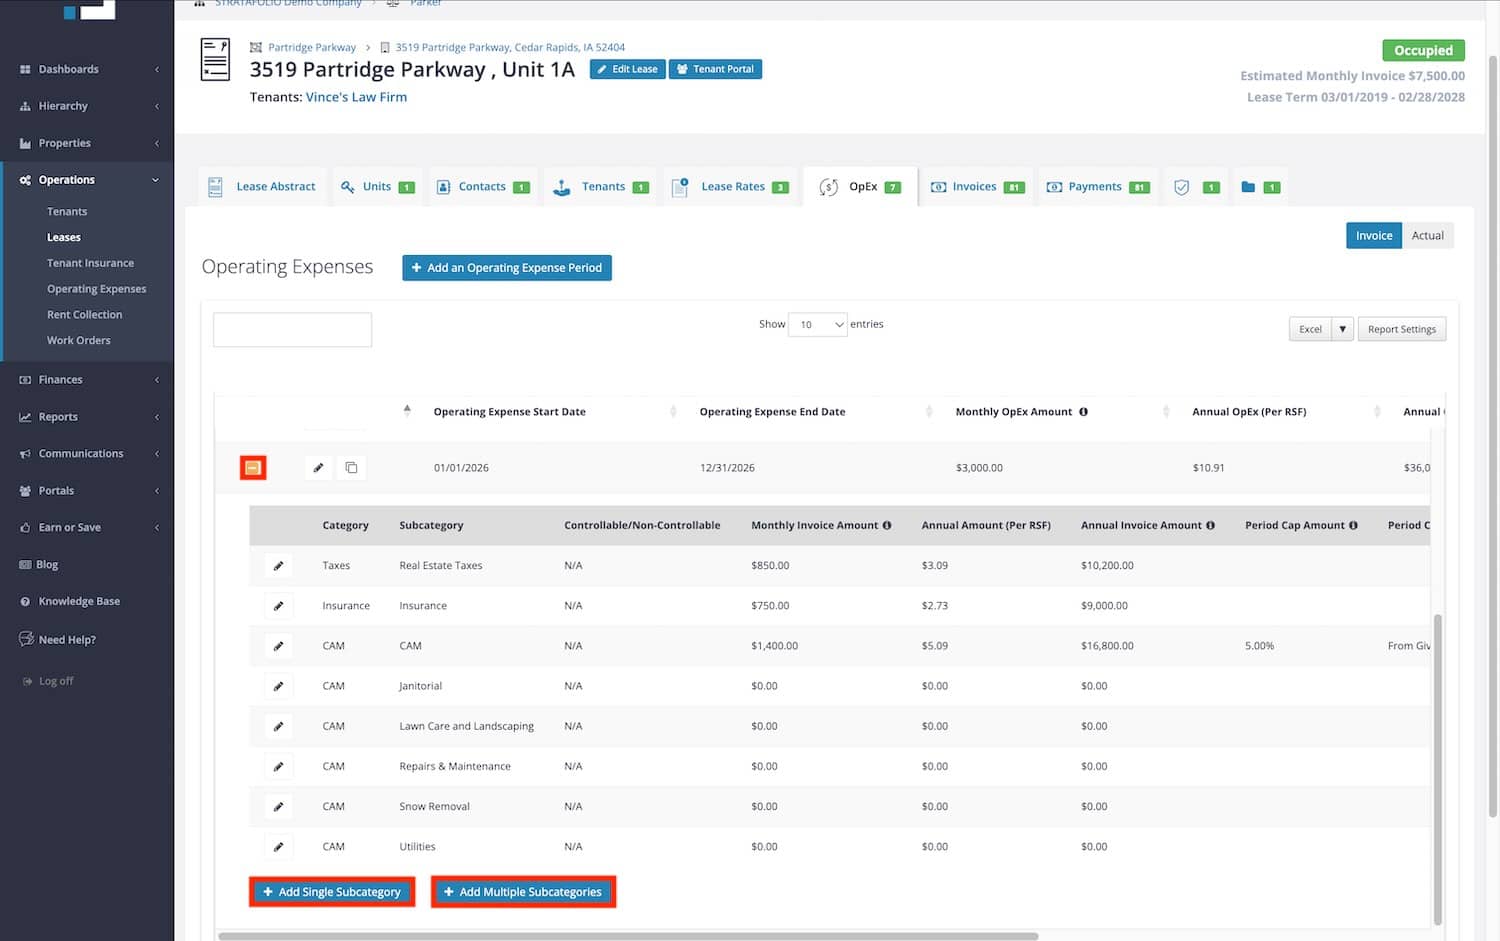This screenshot has height=941, width=1500.
Task: Open the Show entries count dropdown
Action: pyautogui.click(x=817, y=325)
